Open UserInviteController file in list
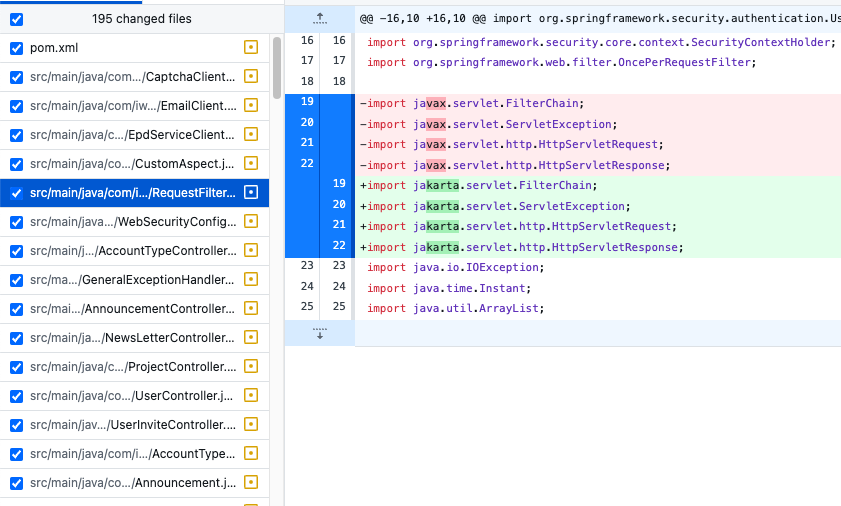 [x=133, y=424]
